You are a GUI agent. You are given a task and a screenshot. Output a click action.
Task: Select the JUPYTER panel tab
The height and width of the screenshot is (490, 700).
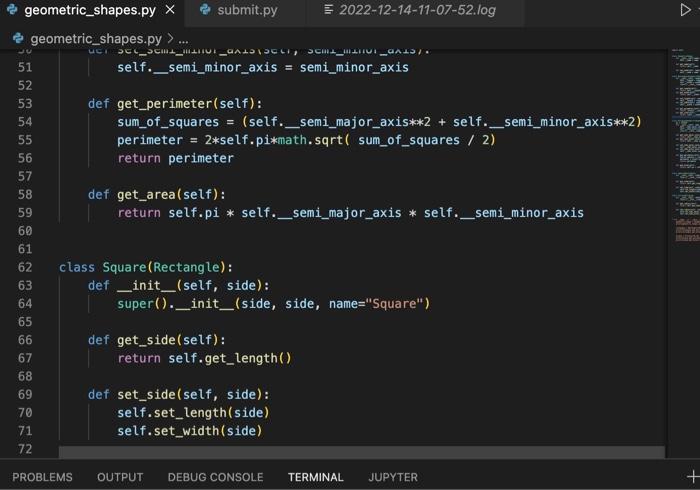(x=393, y=477)
